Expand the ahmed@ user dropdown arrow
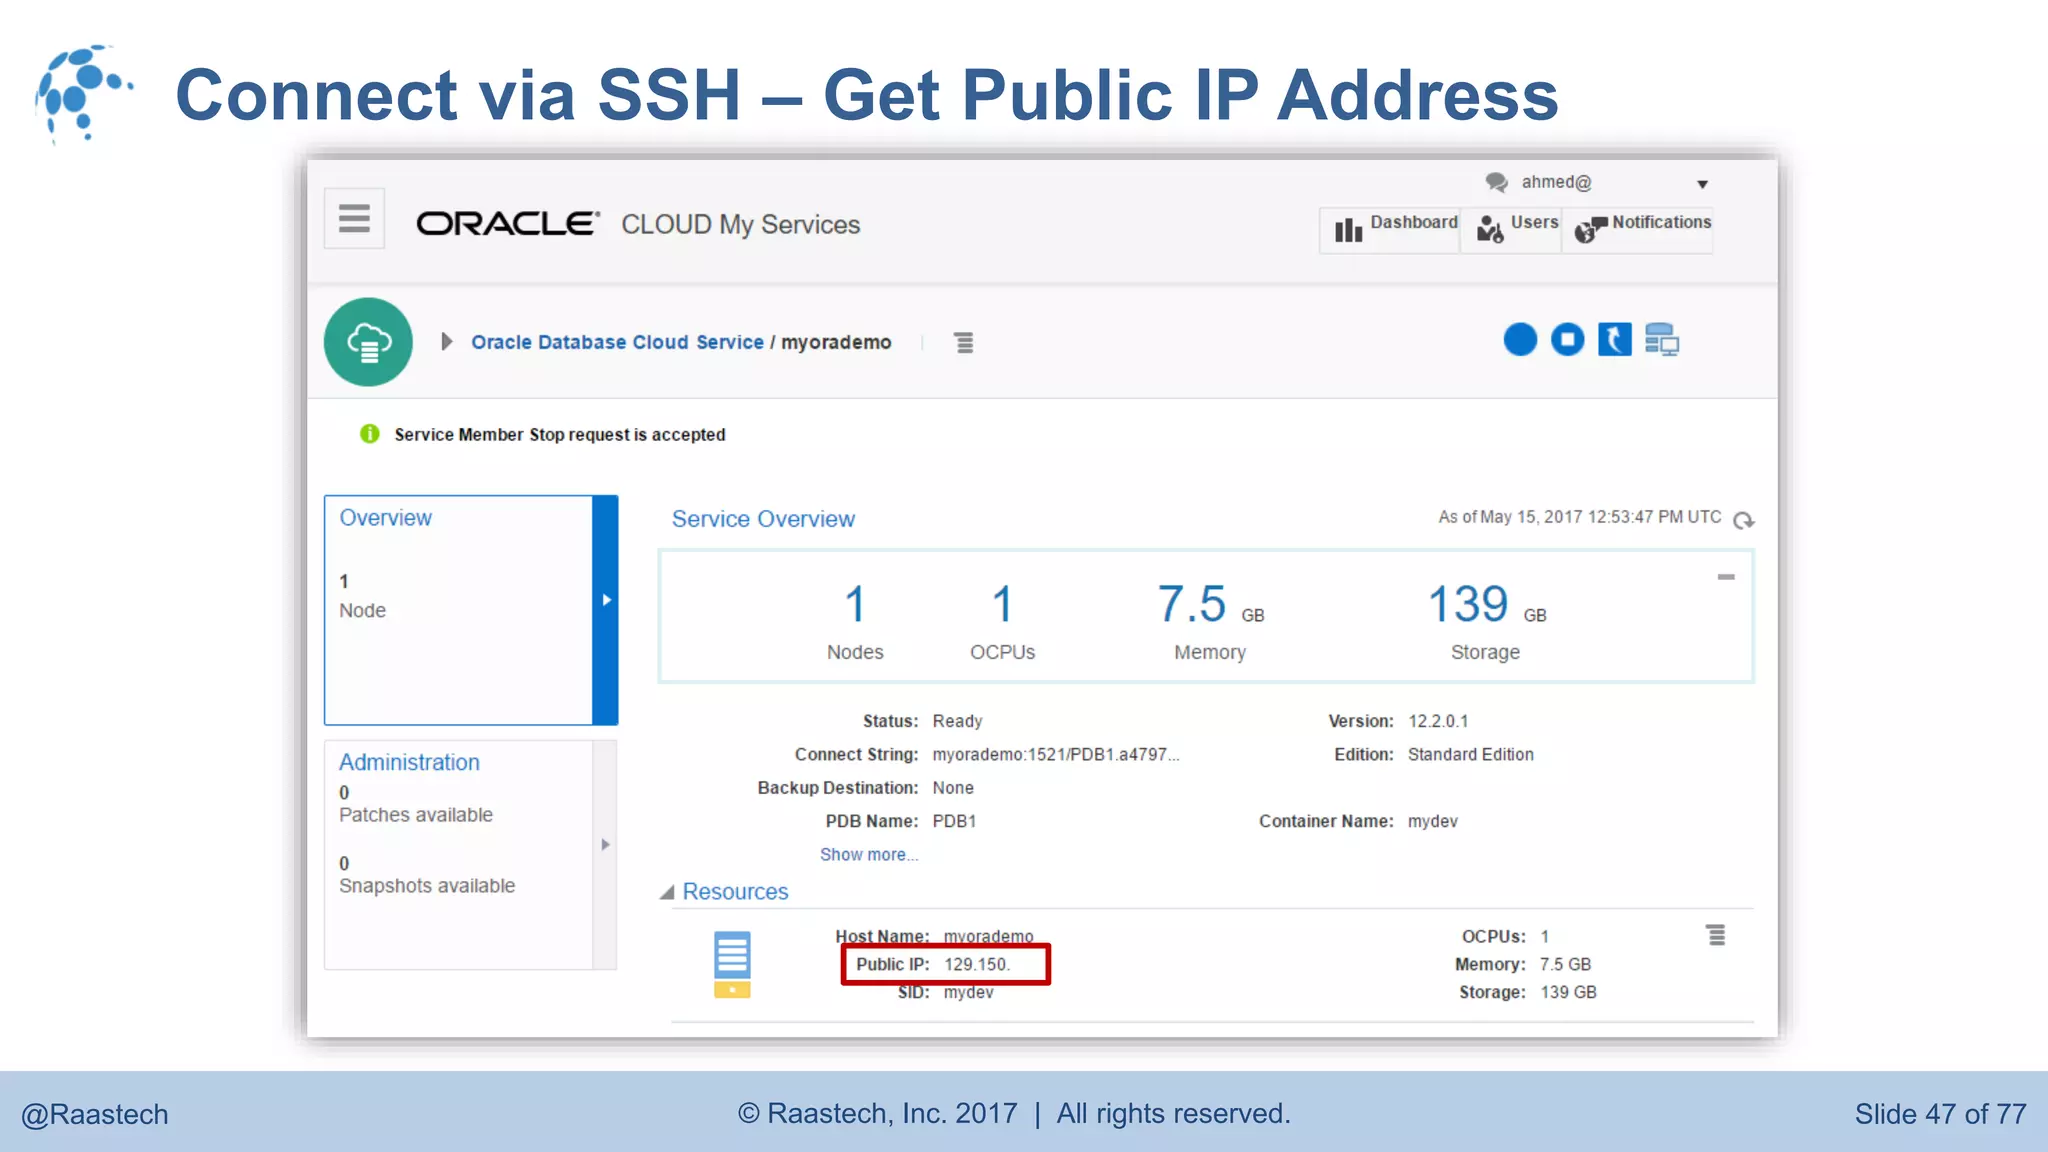This screenshot has height=1152, width=2048. click(x=1702, y=184)
